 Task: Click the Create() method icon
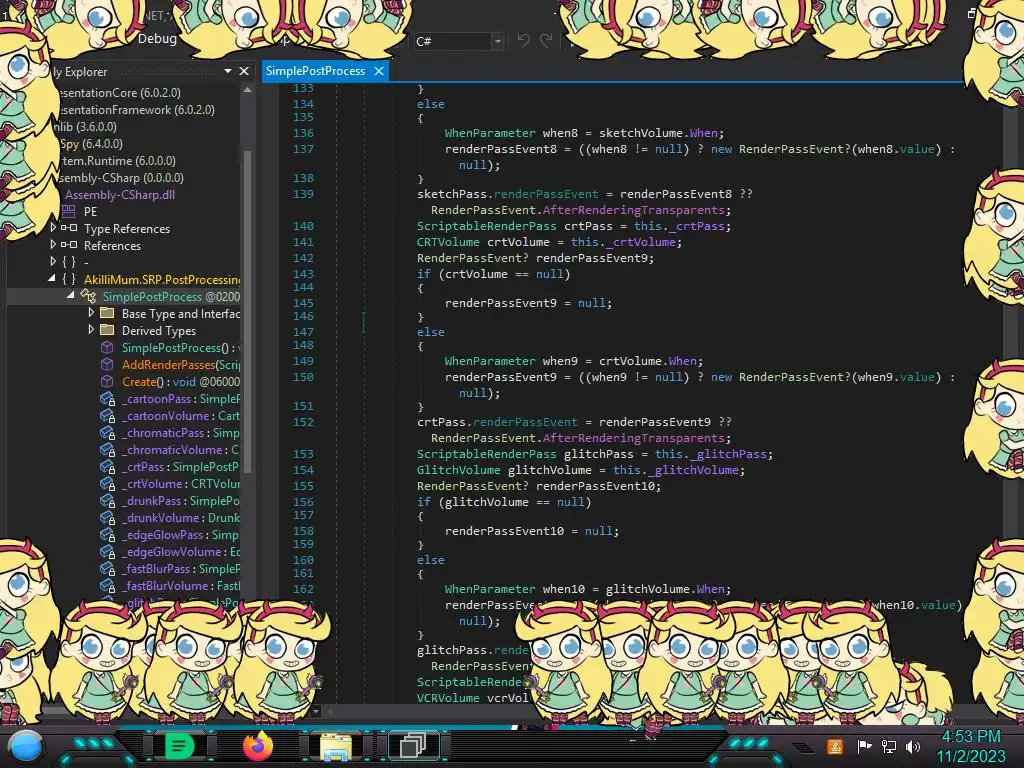(107, 381)
